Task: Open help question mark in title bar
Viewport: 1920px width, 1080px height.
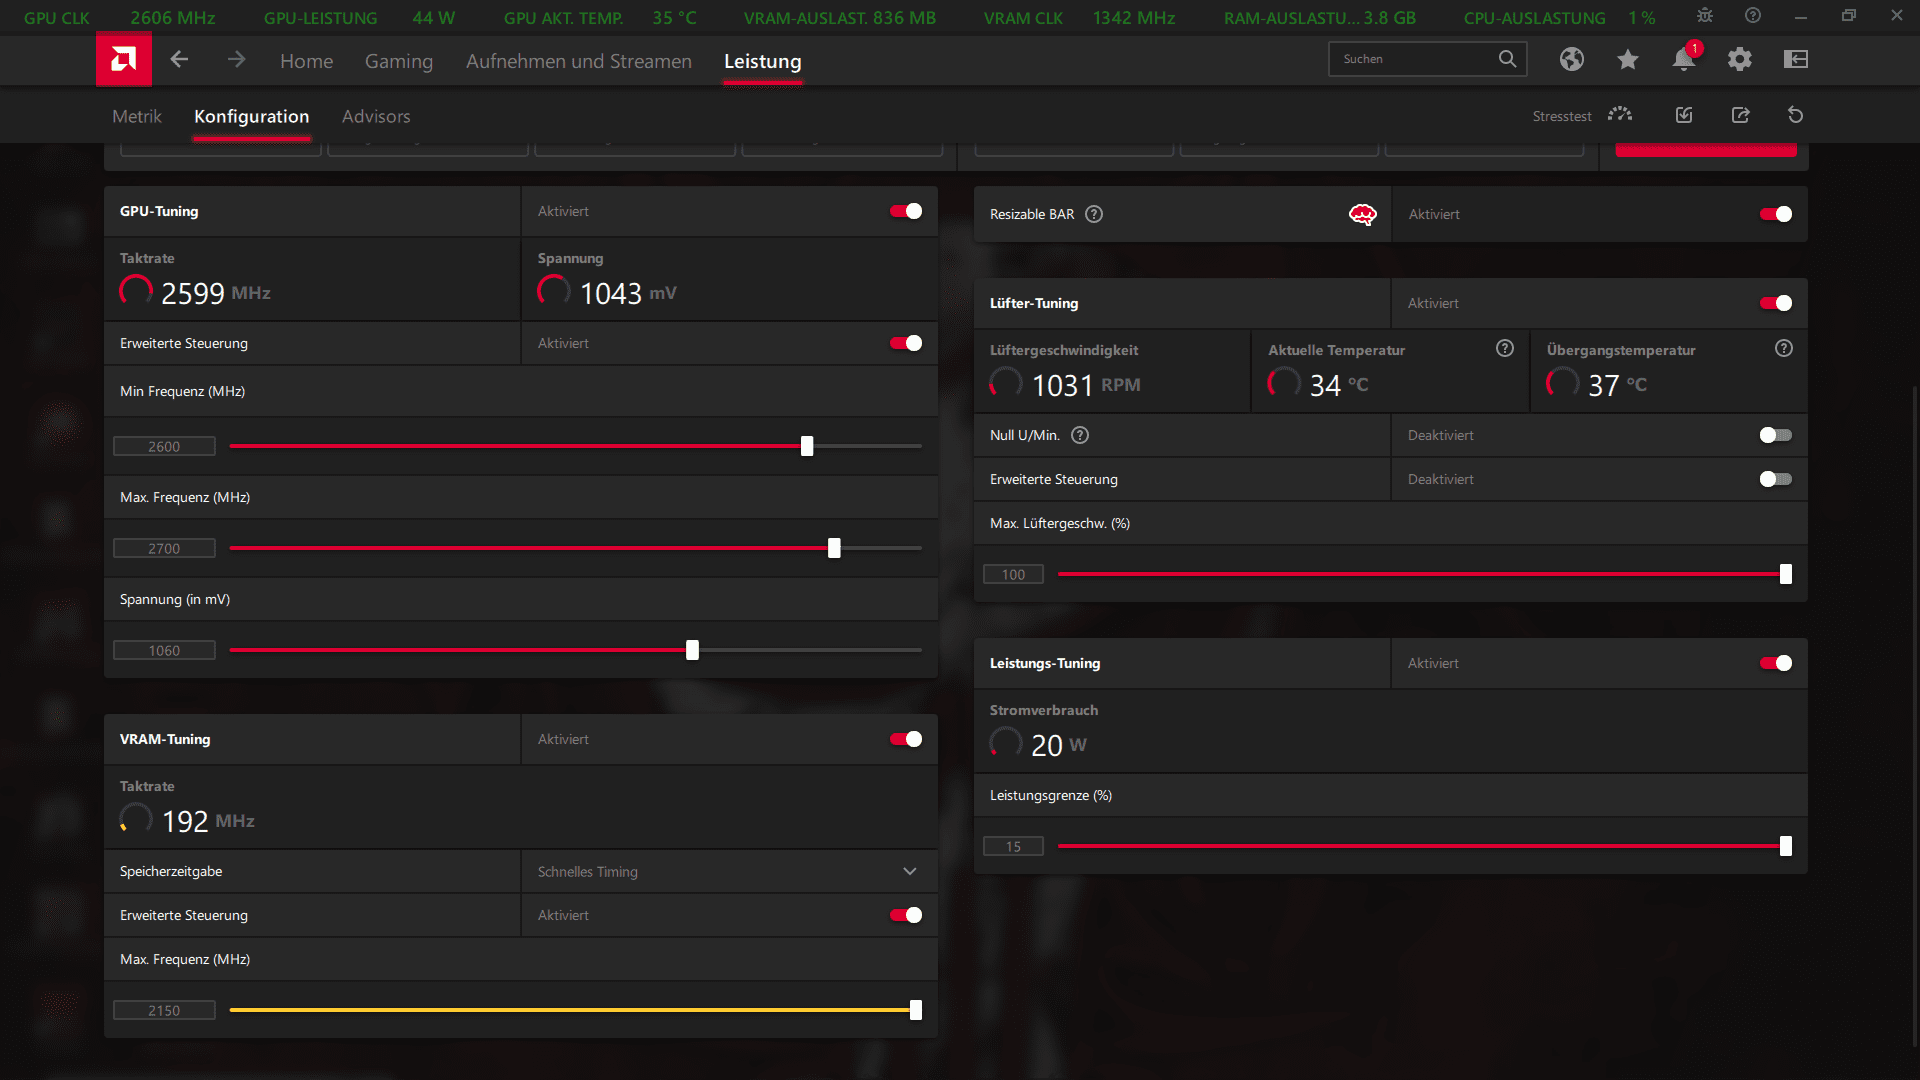Action: (x=1753, y=16)
